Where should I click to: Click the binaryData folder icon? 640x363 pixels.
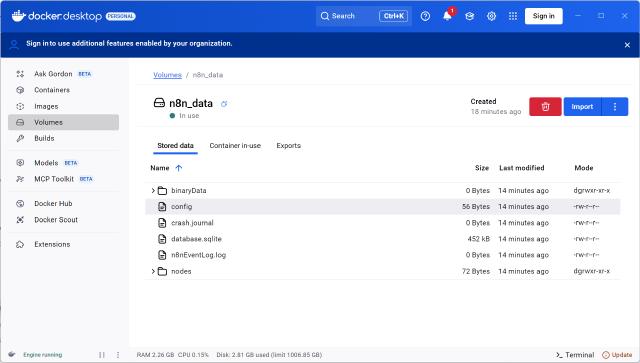pyautogui.click(x=162, y=191)
